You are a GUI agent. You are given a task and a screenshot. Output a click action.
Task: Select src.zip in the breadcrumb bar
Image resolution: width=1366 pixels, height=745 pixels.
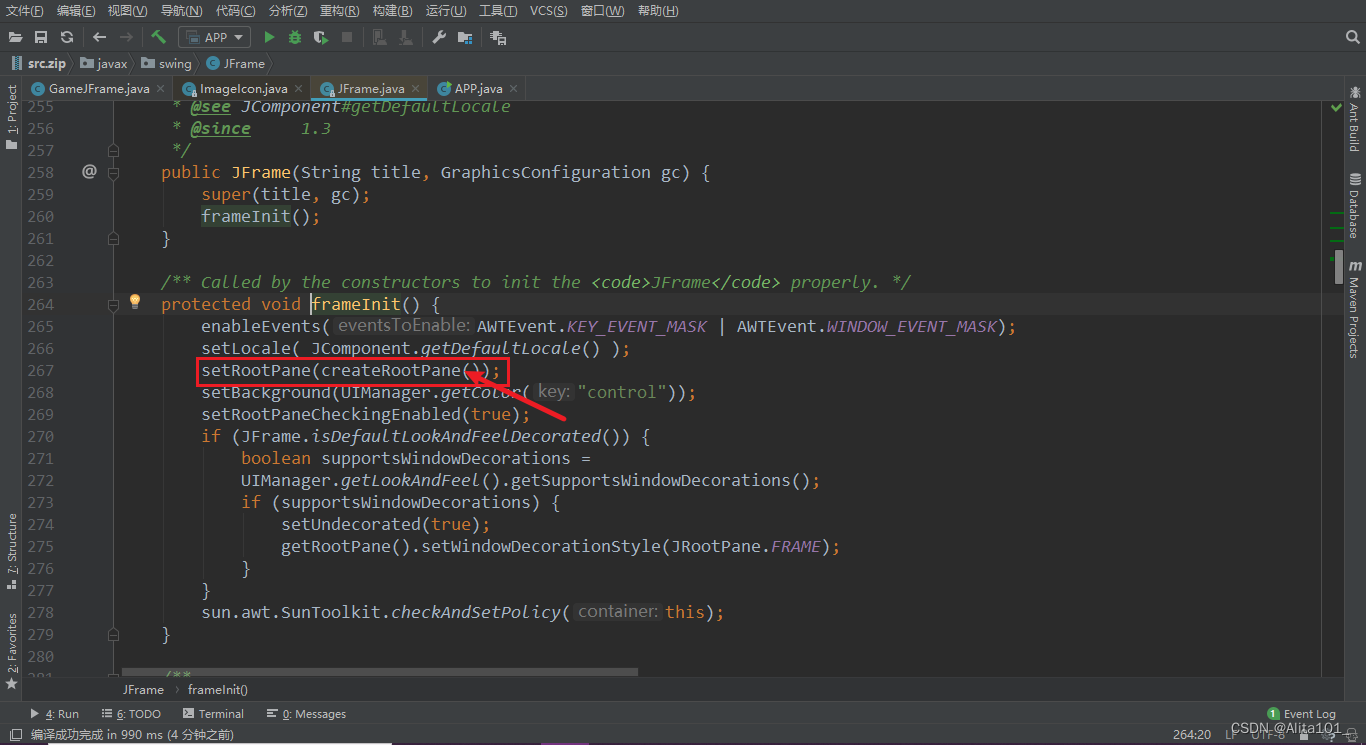tap(38, 63)
